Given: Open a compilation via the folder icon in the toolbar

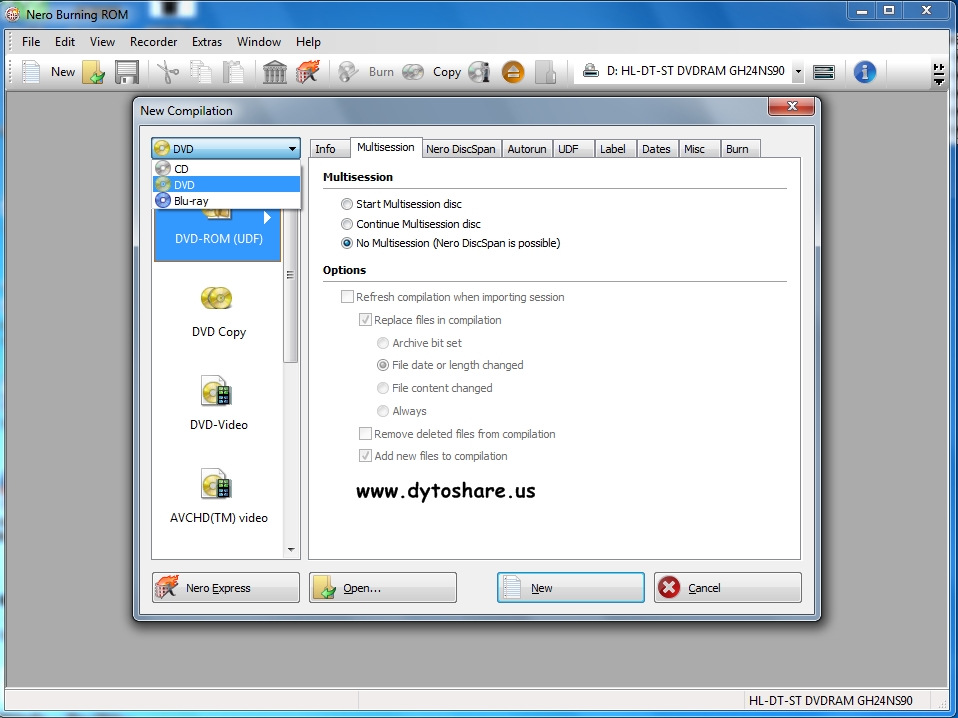Looking at the screenshot, I should (x=93, y=71).
